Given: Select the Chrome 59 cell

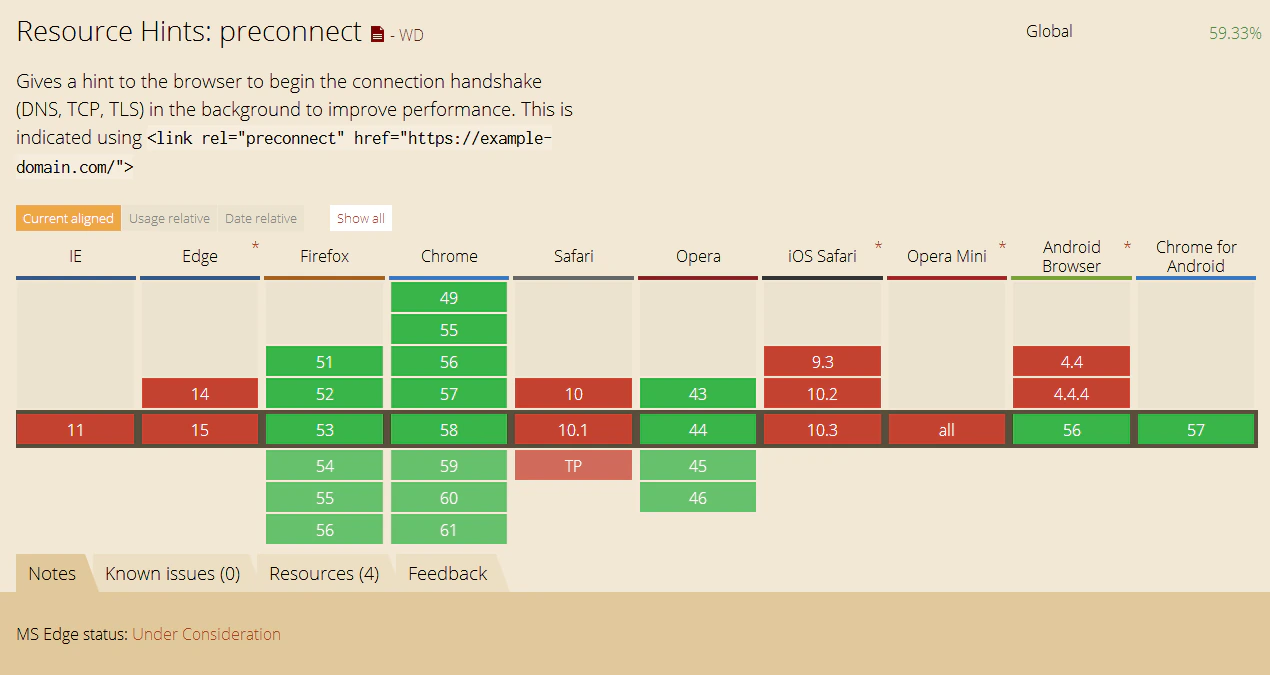Looking at the screenshot, I should 449,466.
